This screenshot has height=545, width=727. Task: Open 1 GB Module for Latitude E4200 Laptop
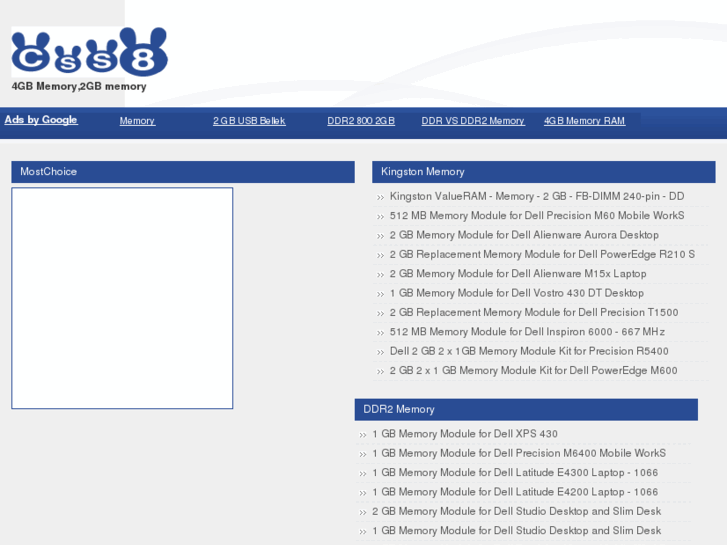pyautogui.click(x=515, y=492)
